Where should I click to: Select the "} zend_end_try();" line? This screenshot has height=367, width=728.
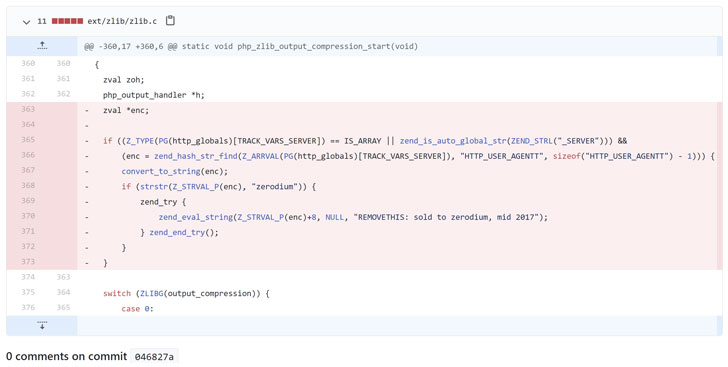[x=179, y=232]
